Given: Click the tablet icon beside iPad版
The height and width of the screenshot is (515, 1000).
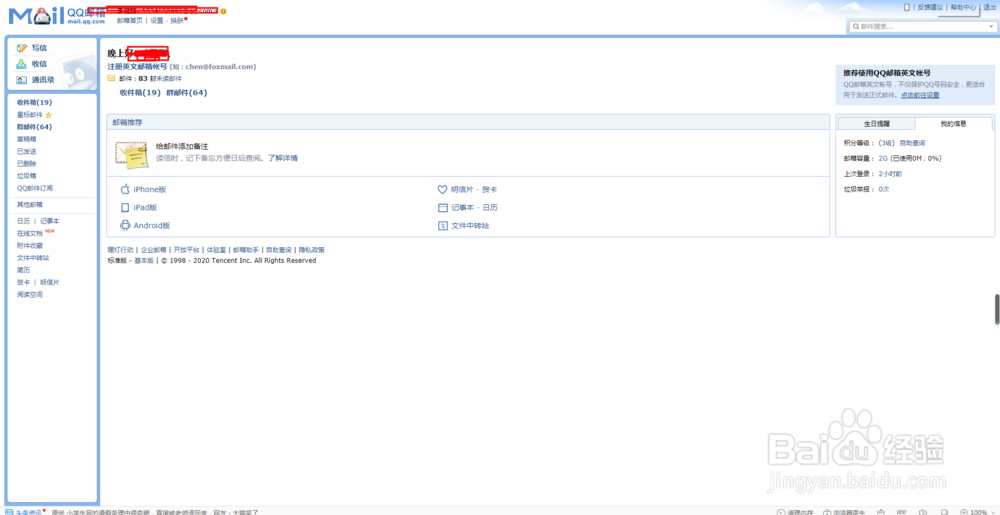Looking at the screenshot, I should (125, 207).
